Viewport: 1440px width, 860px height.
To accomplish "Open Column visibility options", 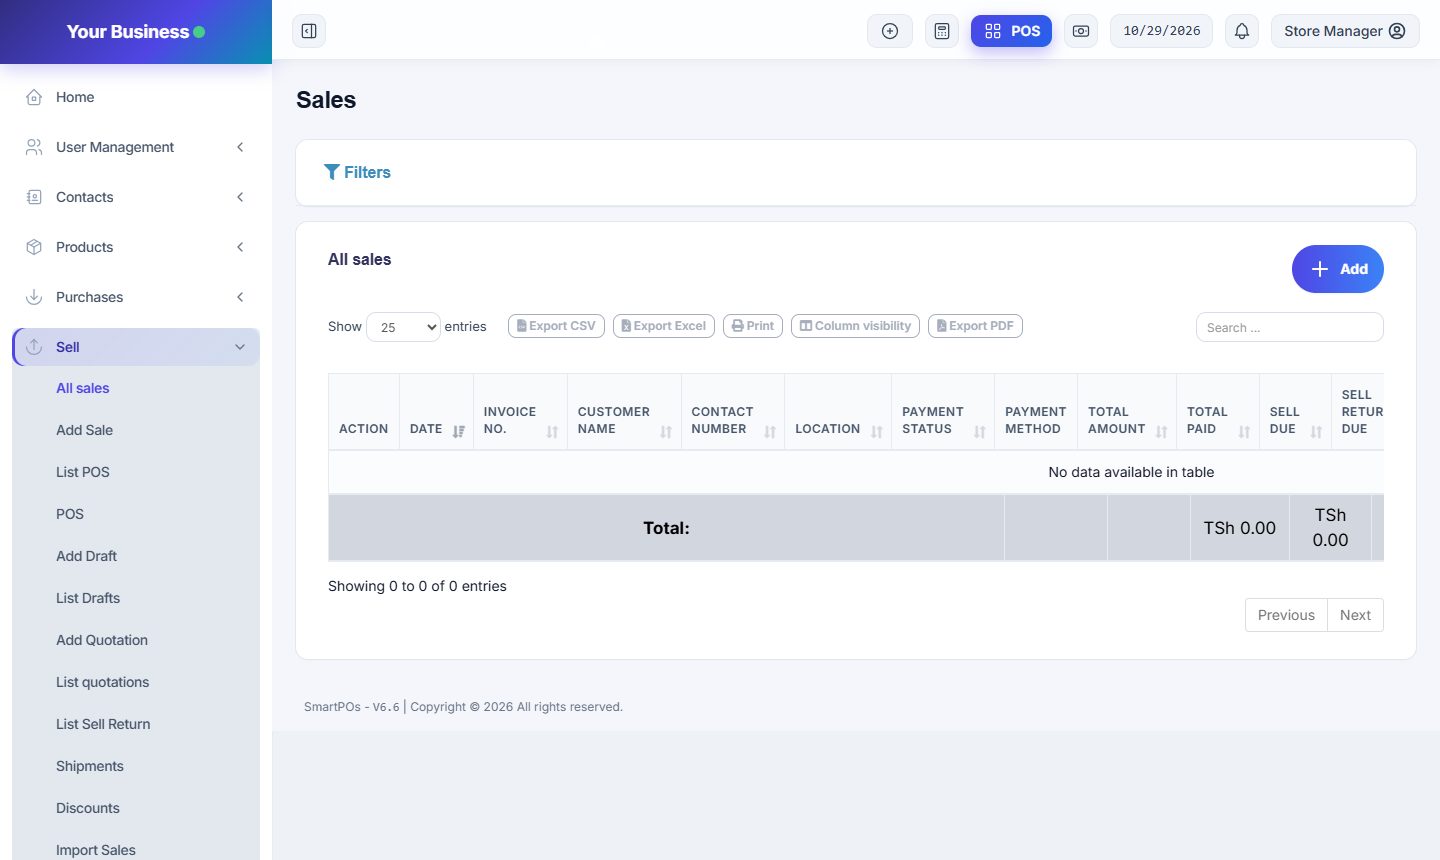I will click(x=856, y=326).
